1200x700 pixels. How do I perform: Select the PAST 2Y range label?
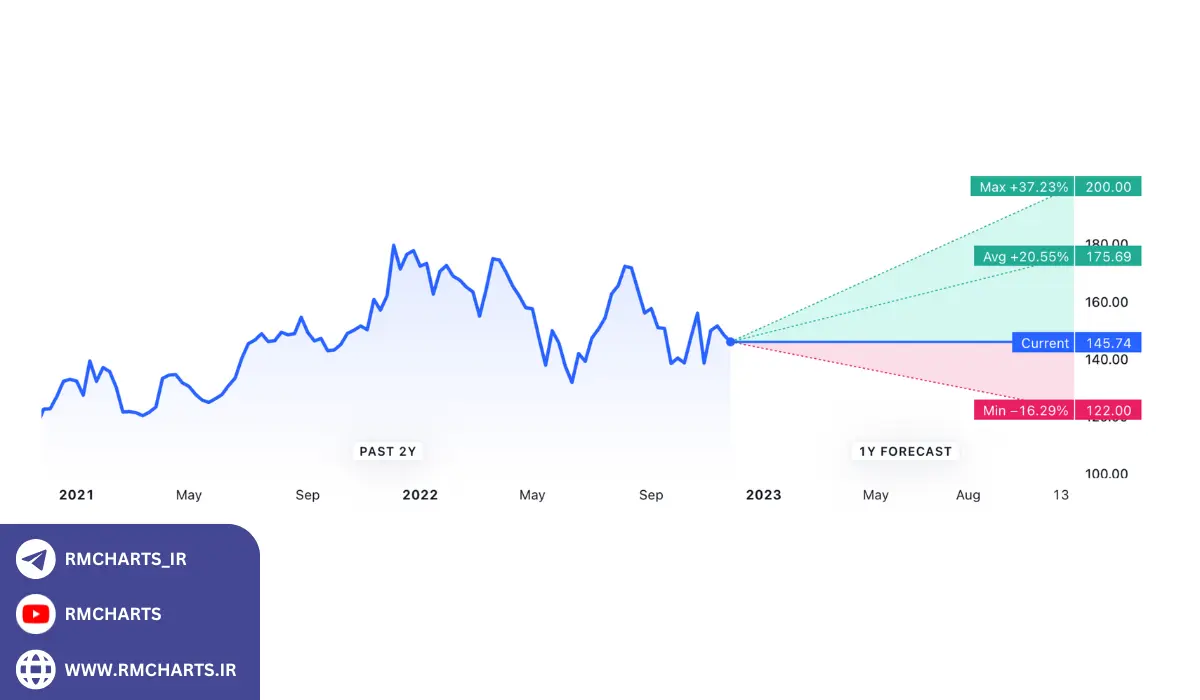387,452
